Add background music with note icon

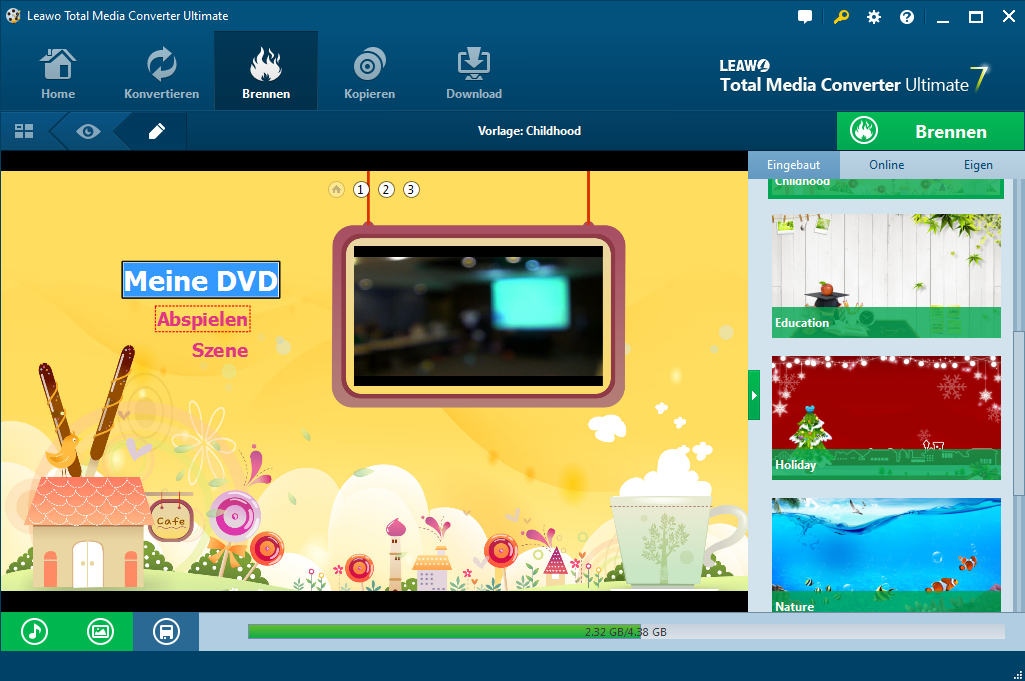point(34,632)
